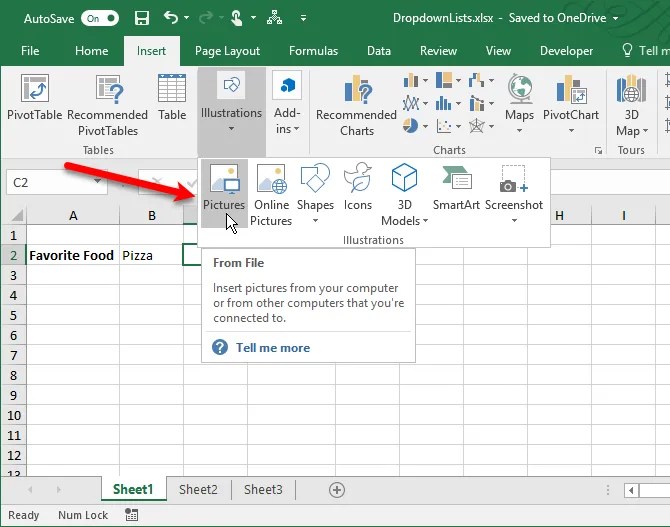Undo the last action
The height and width of the screenshot is (527, 670).
click(170, 18)
